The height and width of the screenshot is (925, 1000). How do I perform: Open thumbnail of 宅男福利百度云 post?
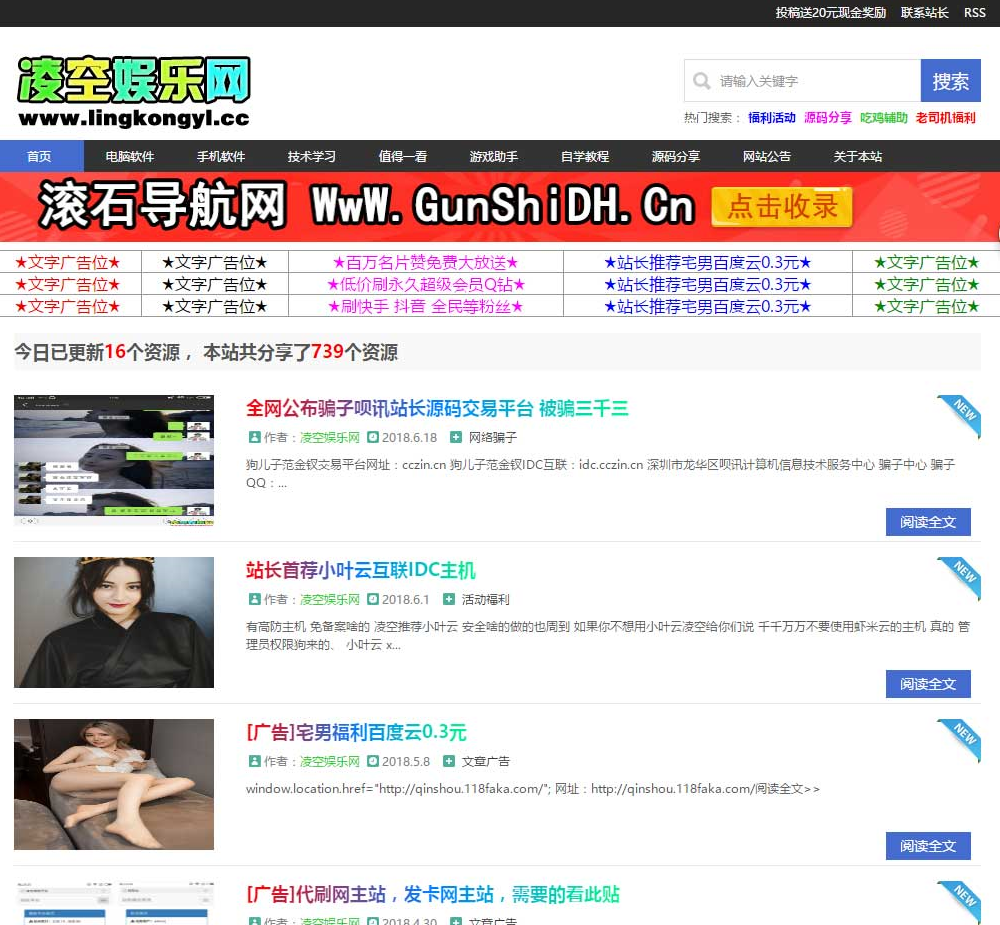coord(114,784)
